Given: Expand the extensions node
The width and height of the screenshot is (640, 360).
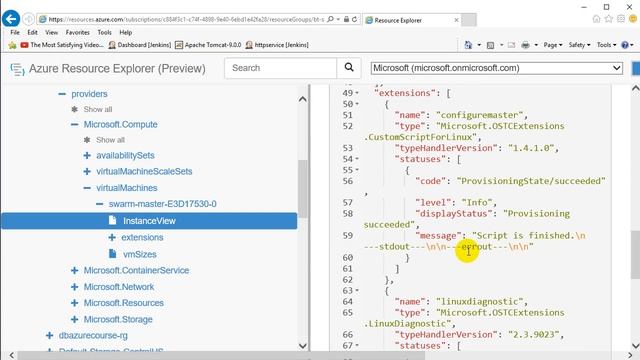Looking at the screenshot, I should click(x=112, y=238).
